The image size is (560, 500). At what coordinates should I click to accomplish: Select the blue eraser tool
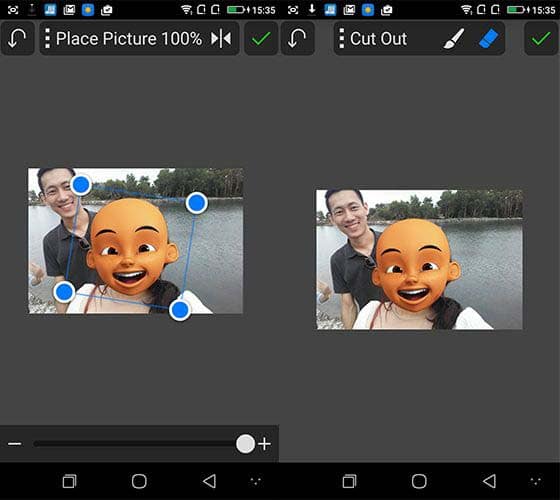[488, 38]
